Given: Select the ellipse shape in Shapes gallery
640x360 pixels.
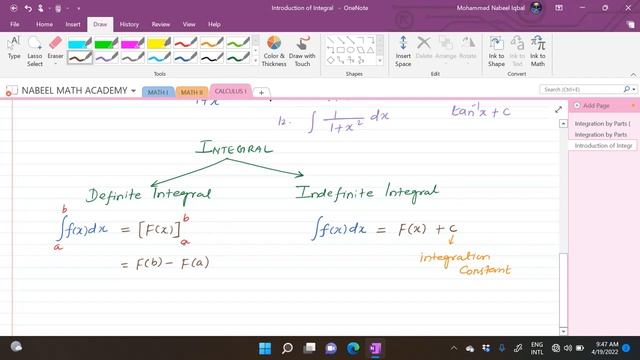Looking at the screenshot, I should pyautogui.click(x=350, y=50).
